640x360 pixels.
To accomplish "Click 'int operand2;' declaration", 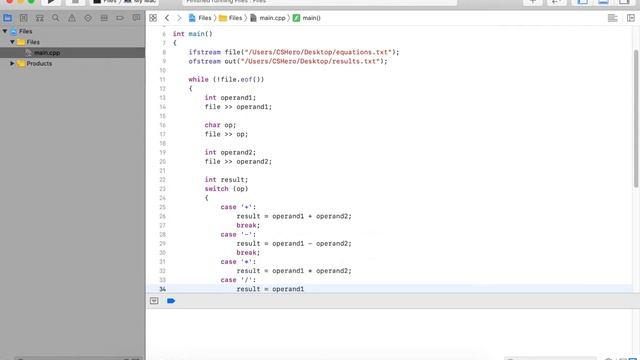I will click(x=230, y=152).
